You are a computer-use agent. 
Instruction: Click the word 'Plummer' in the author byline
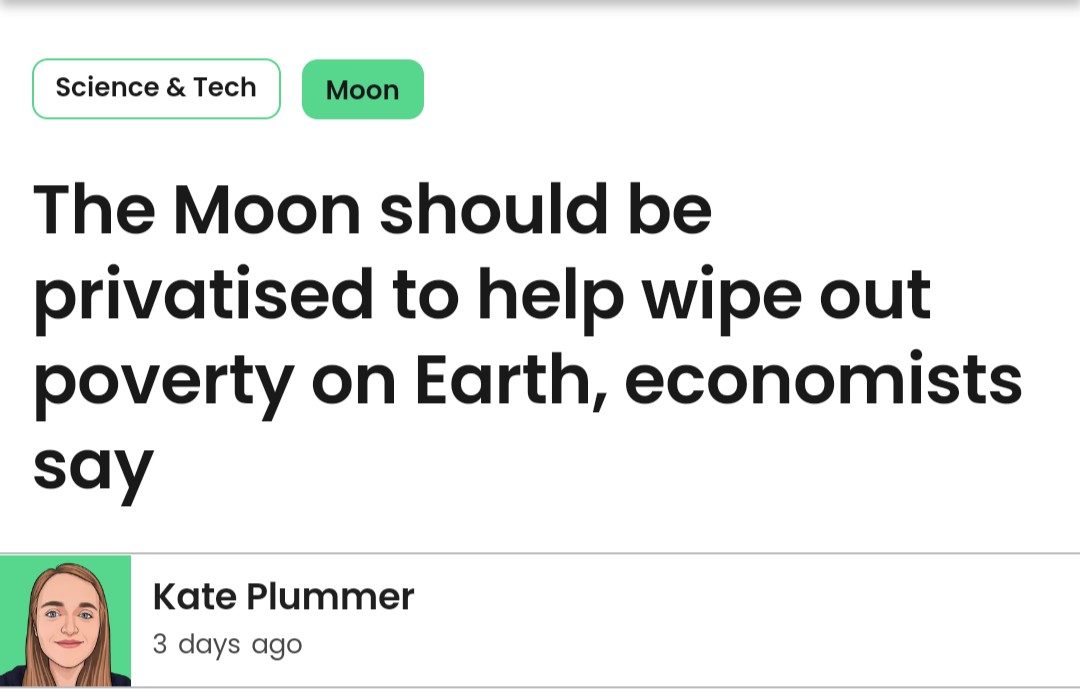[x=330, y=597]
